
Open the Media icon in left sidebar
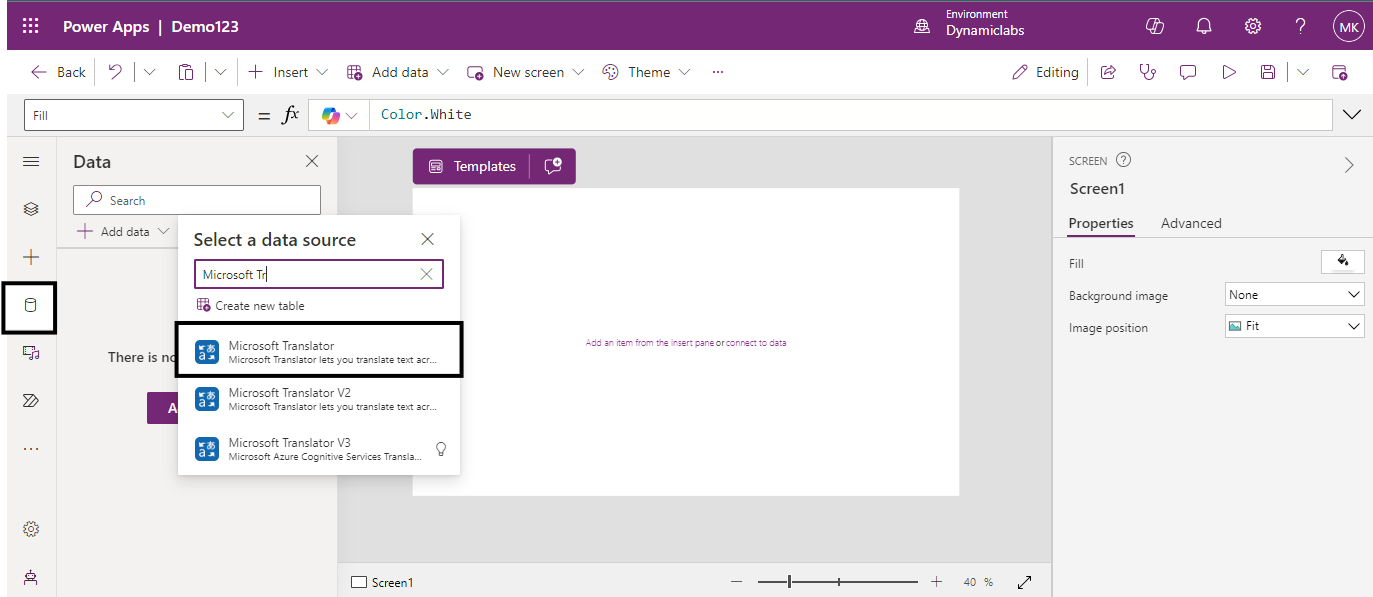[x=30, y=353]
